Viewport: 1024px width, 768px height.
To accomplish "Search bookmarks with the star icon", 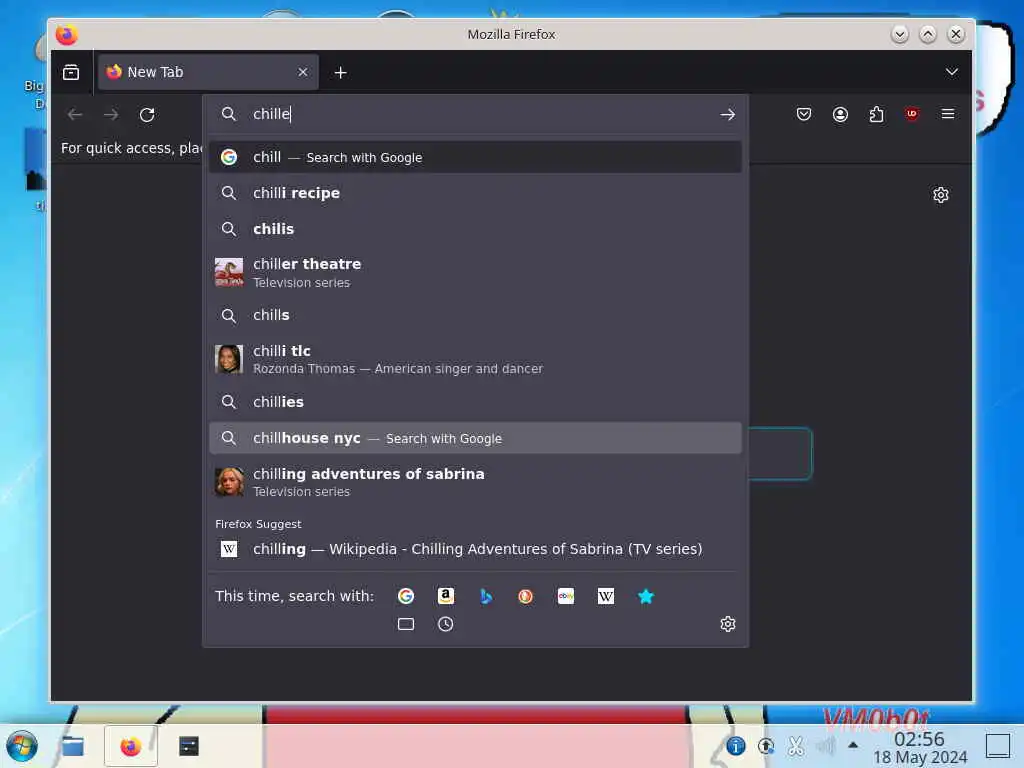I will (x=645, y=596).
